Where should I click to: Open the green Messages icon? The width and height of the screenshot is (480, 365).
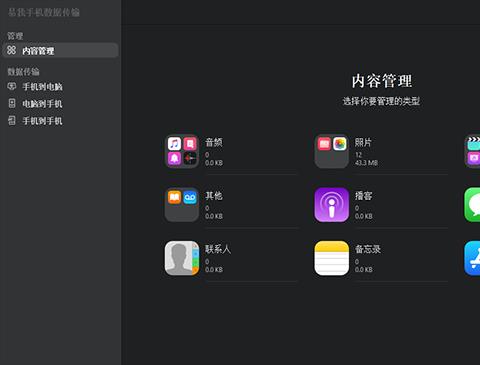tap(472, 205)
